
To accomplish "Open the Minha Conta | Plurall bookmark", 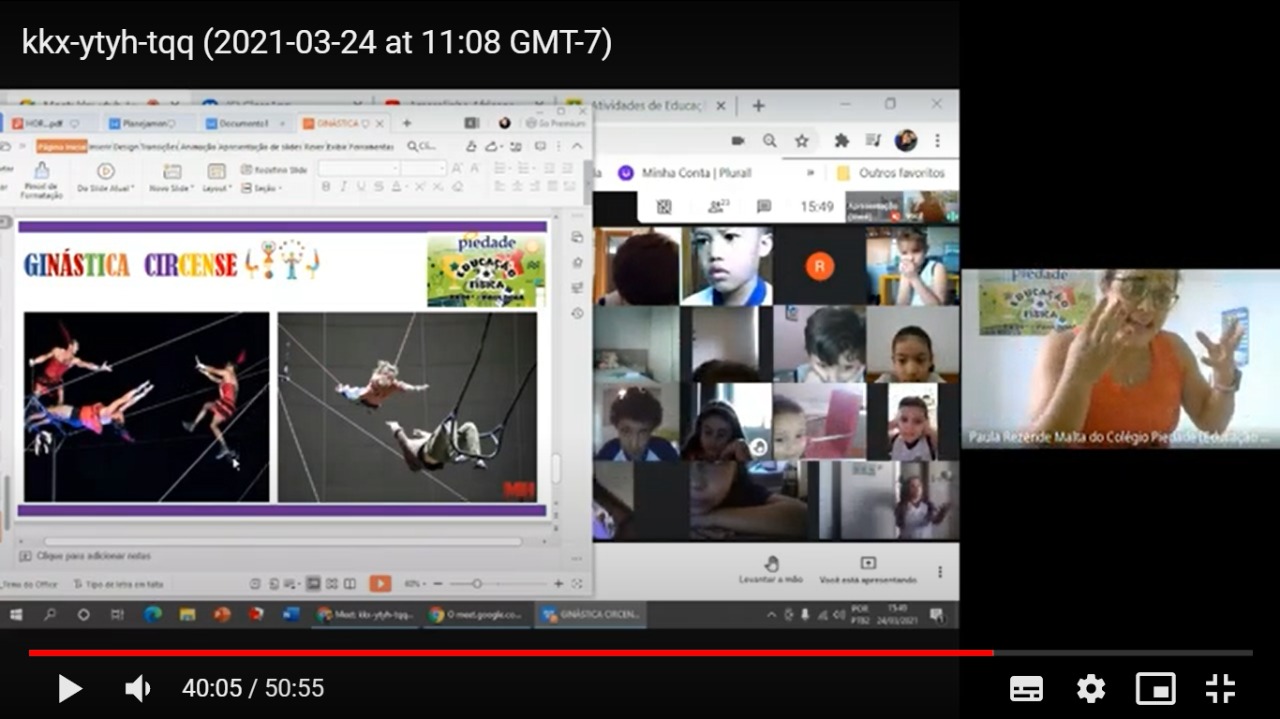I will 685,173.
